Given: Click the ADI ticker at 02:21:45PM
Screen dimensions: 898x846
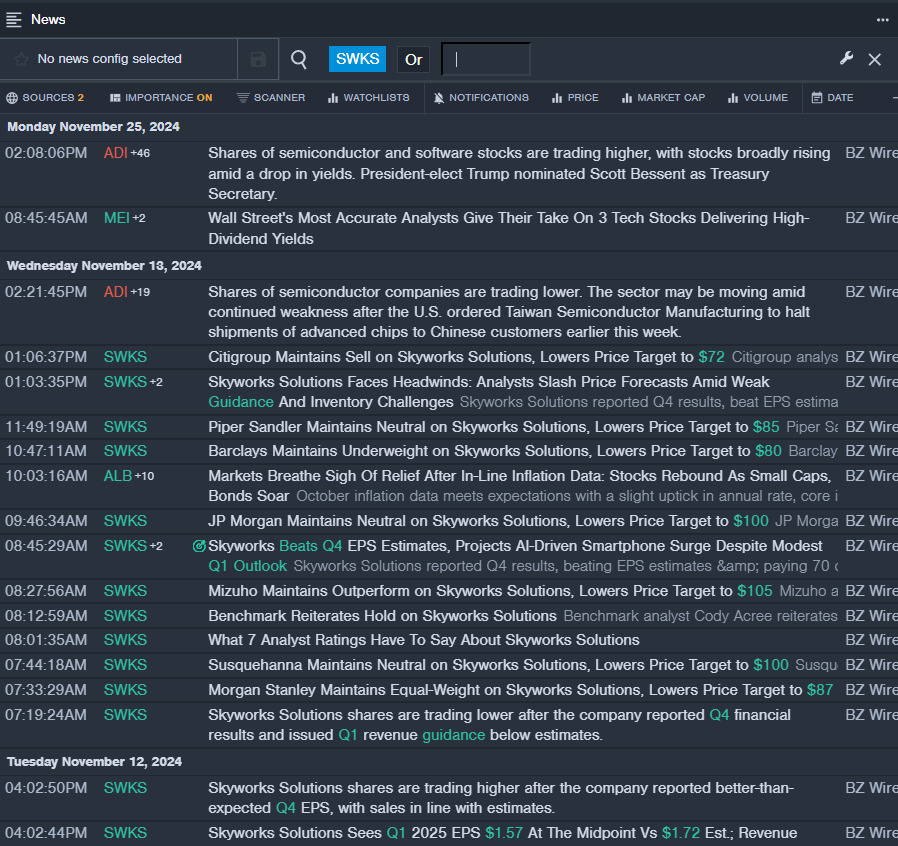Looking at the screenshot, I should click(116, 292).
